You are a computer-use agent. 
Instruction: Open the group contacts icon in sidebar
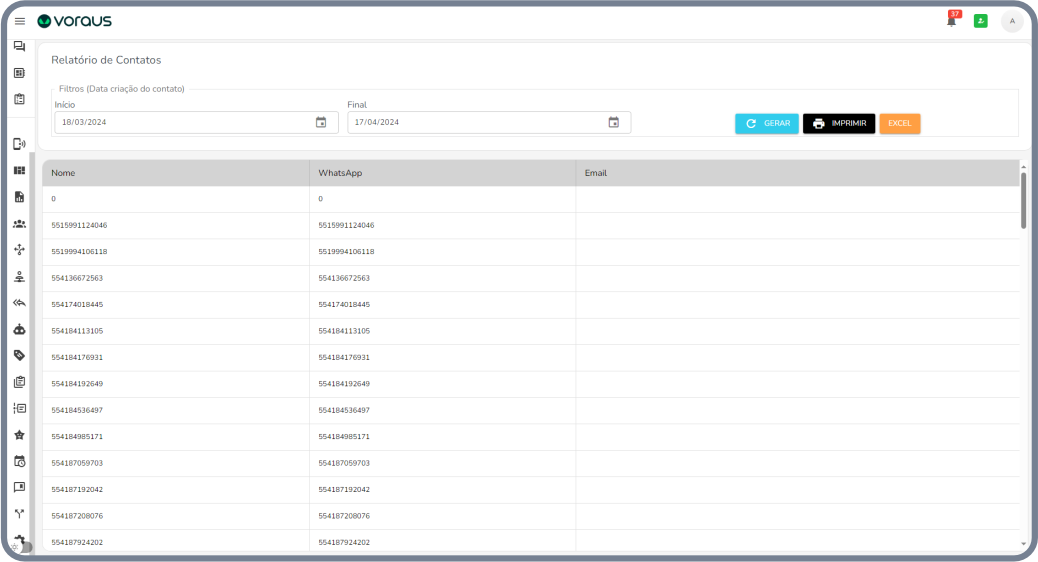(x=19, y=223)
